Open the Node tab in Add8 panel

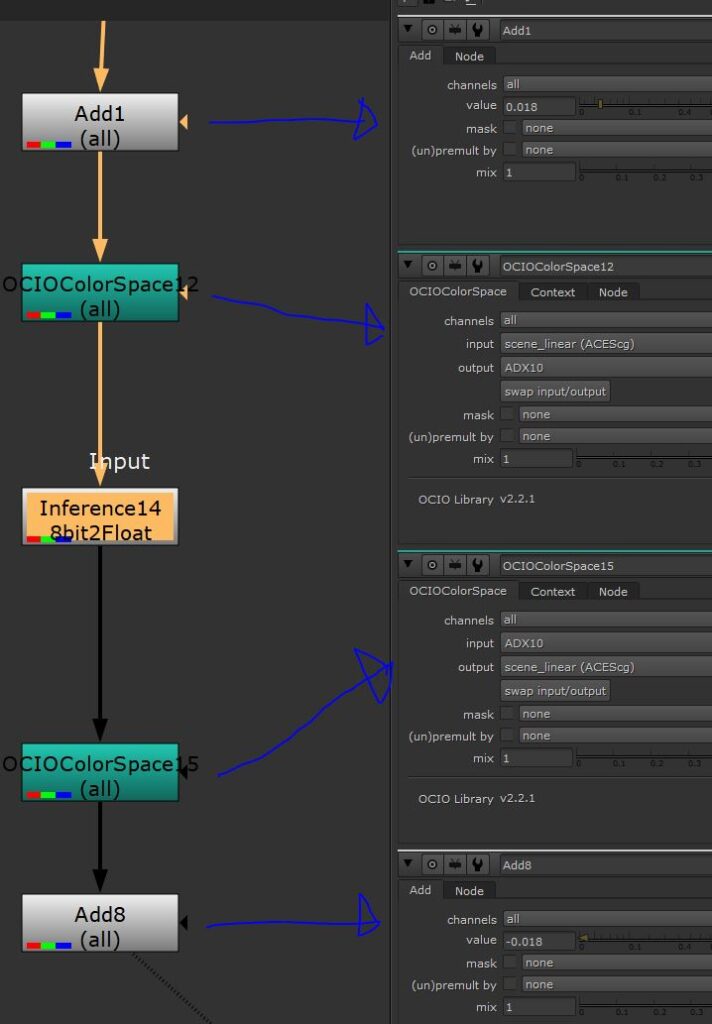(469, 891)
